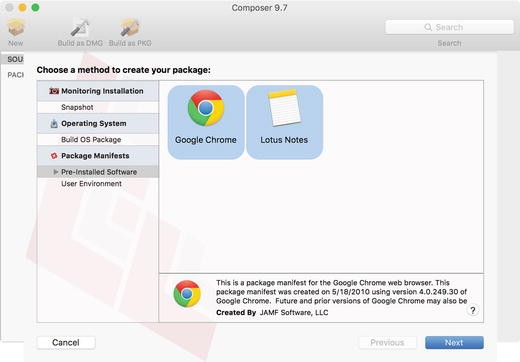Click the search field in toolbar

(449, 27)
